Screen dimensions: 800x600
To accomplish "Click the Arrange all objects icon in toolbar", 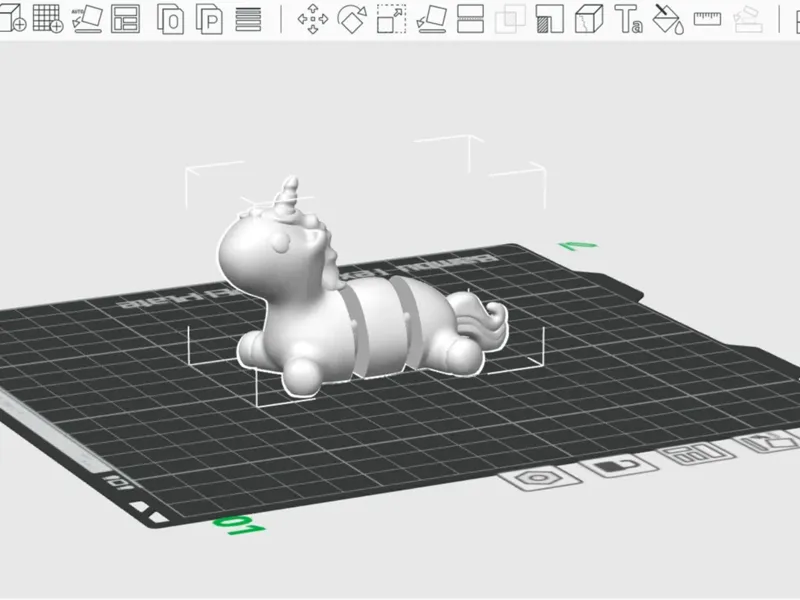I will click(x=126, y=19).
